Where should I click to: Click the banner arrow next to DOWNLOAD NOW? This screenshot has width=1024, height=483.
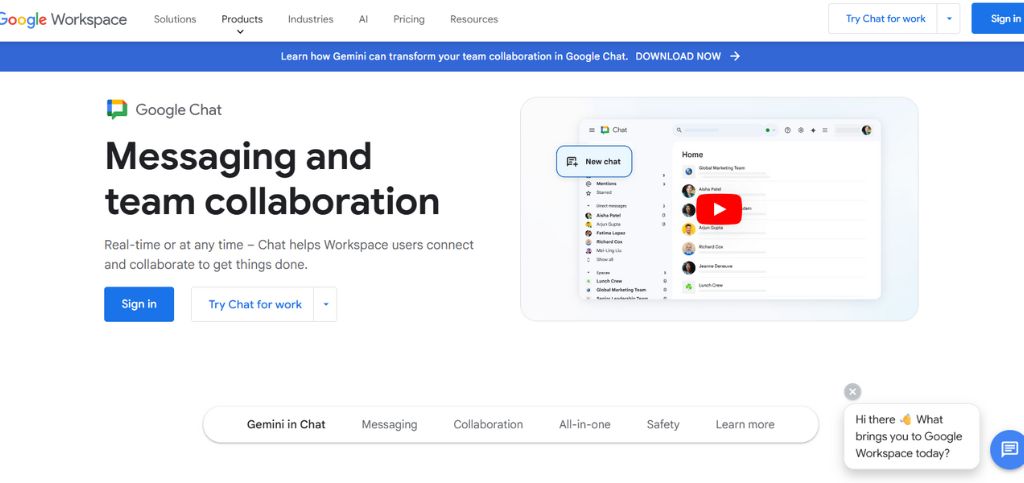point(735,56)
